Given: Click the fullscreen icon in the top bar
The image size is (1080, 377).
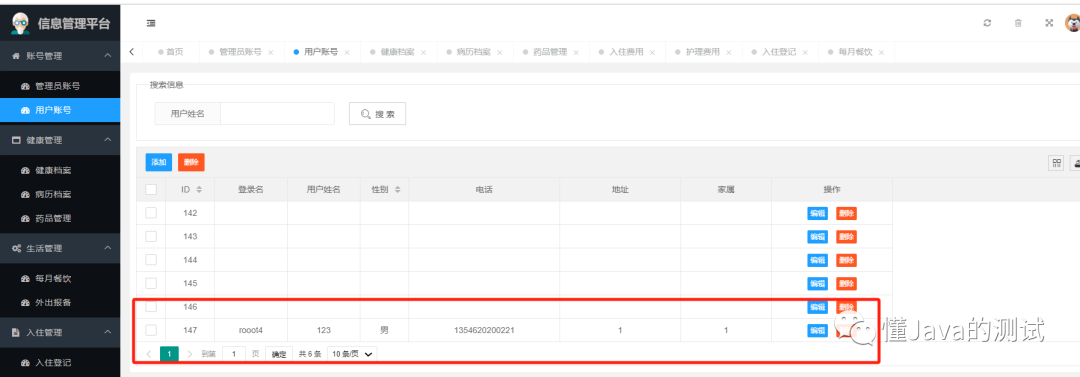Looking at the screenshot, I should pos(1049,23).
